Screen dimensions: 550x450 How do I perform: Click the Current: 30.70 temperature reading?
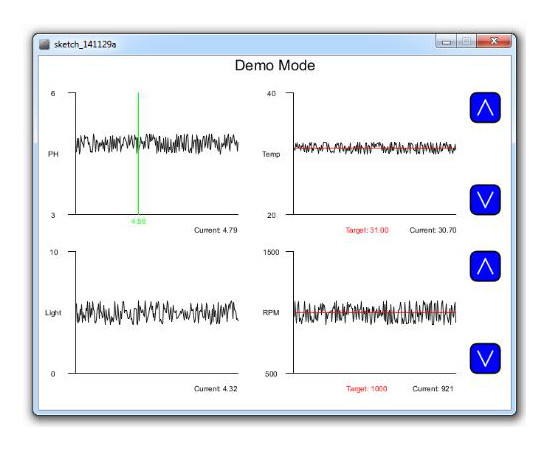click(433, 230)
